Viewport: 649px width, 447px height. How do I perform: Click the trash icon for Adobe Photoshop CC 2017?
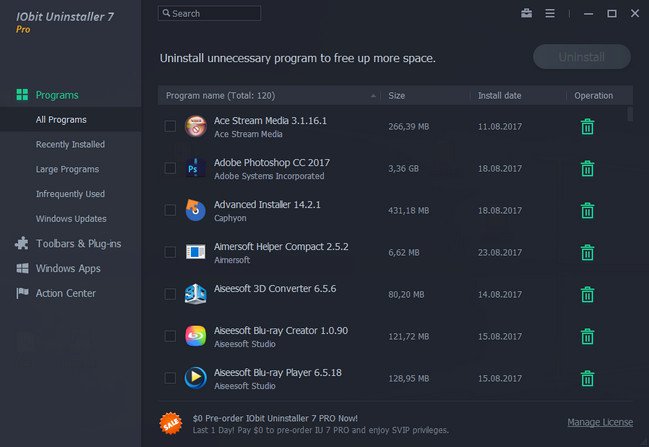587,168
